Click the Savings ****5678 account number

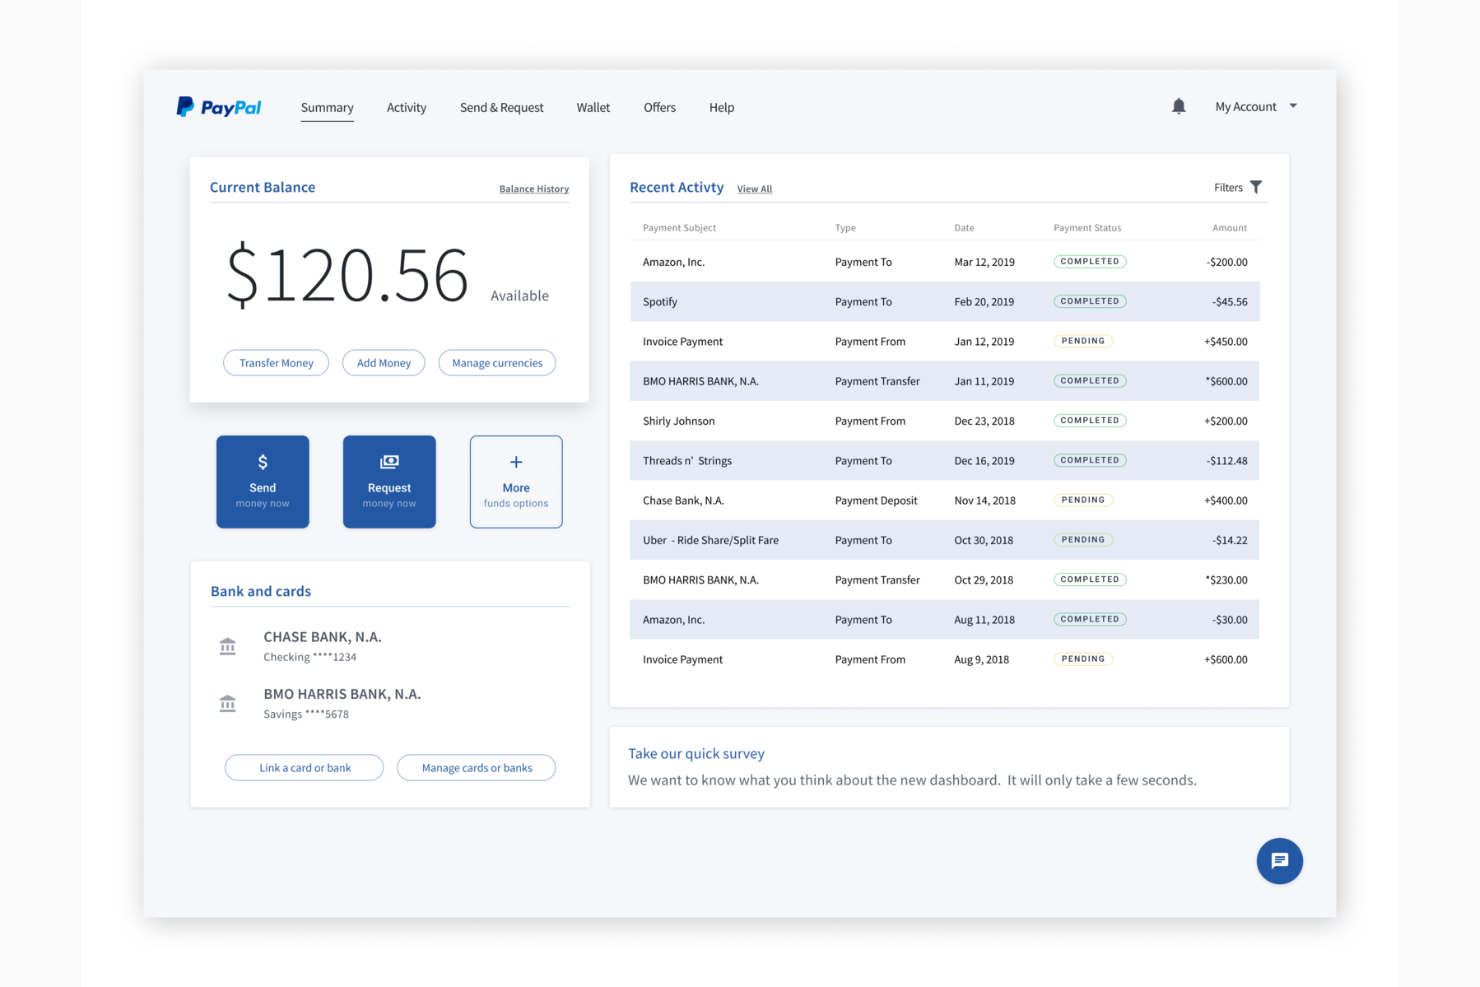[306, 714]
